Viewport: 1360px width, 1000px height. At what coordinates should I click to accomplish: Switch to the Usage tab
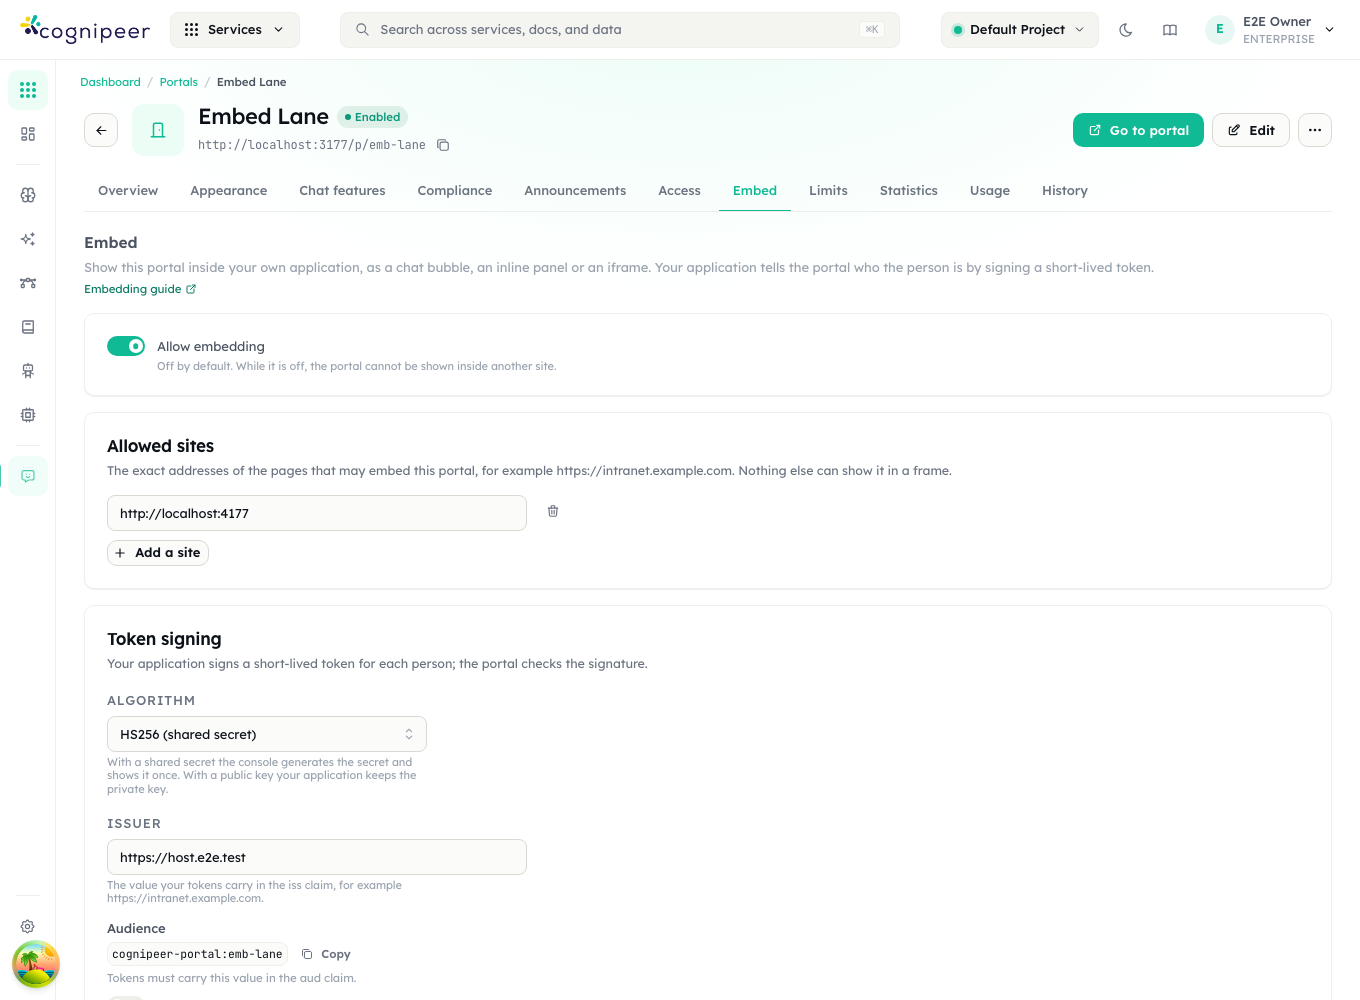pyautogui.click(x=990, y=191)
